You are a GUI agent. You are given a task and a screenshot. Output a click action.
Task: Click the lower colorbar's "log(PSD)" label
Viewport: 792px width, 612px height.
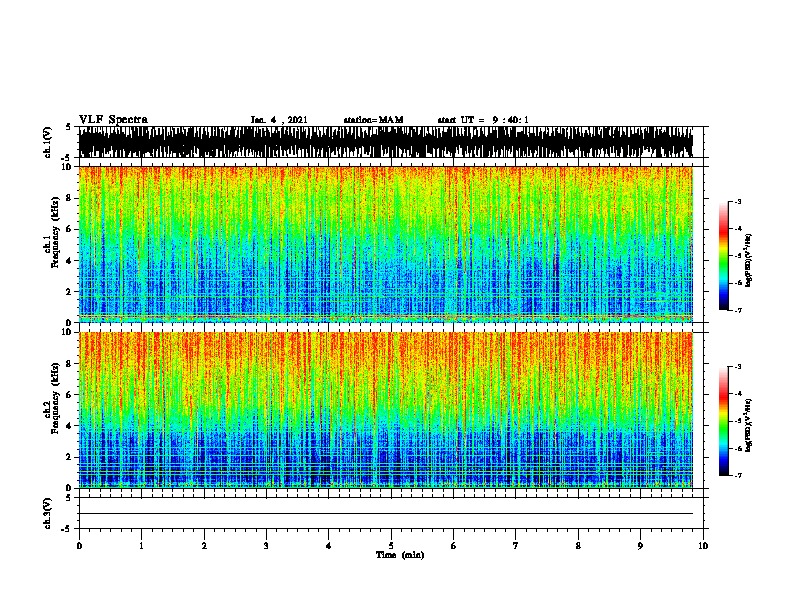pyautogui.click(x=748, y=425)
